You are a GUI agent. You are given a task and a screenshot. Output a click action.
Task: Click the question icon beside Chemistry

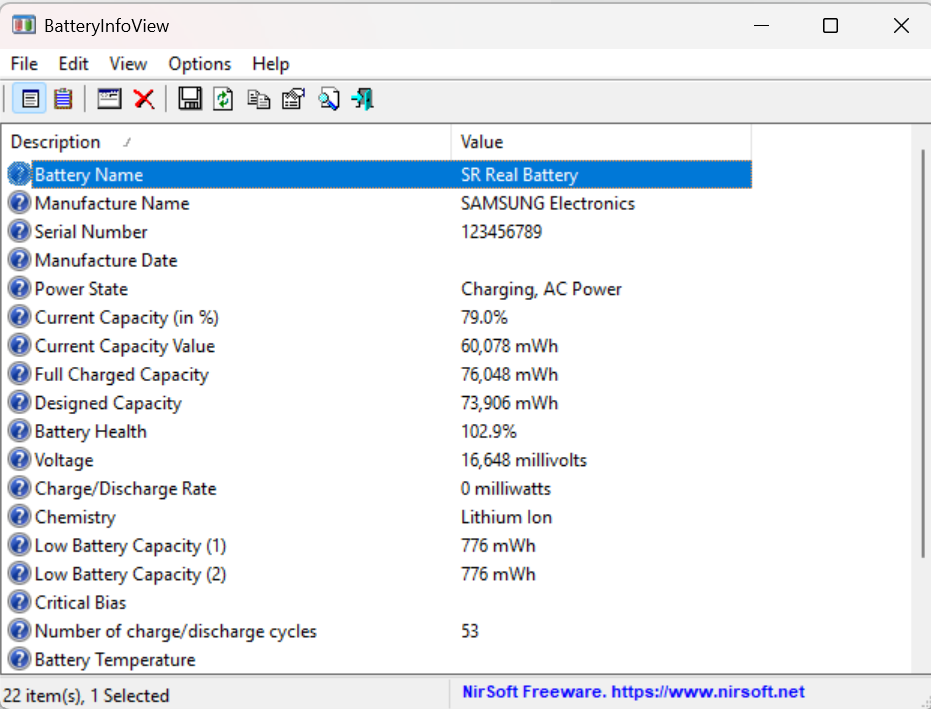tap(19, 516)
